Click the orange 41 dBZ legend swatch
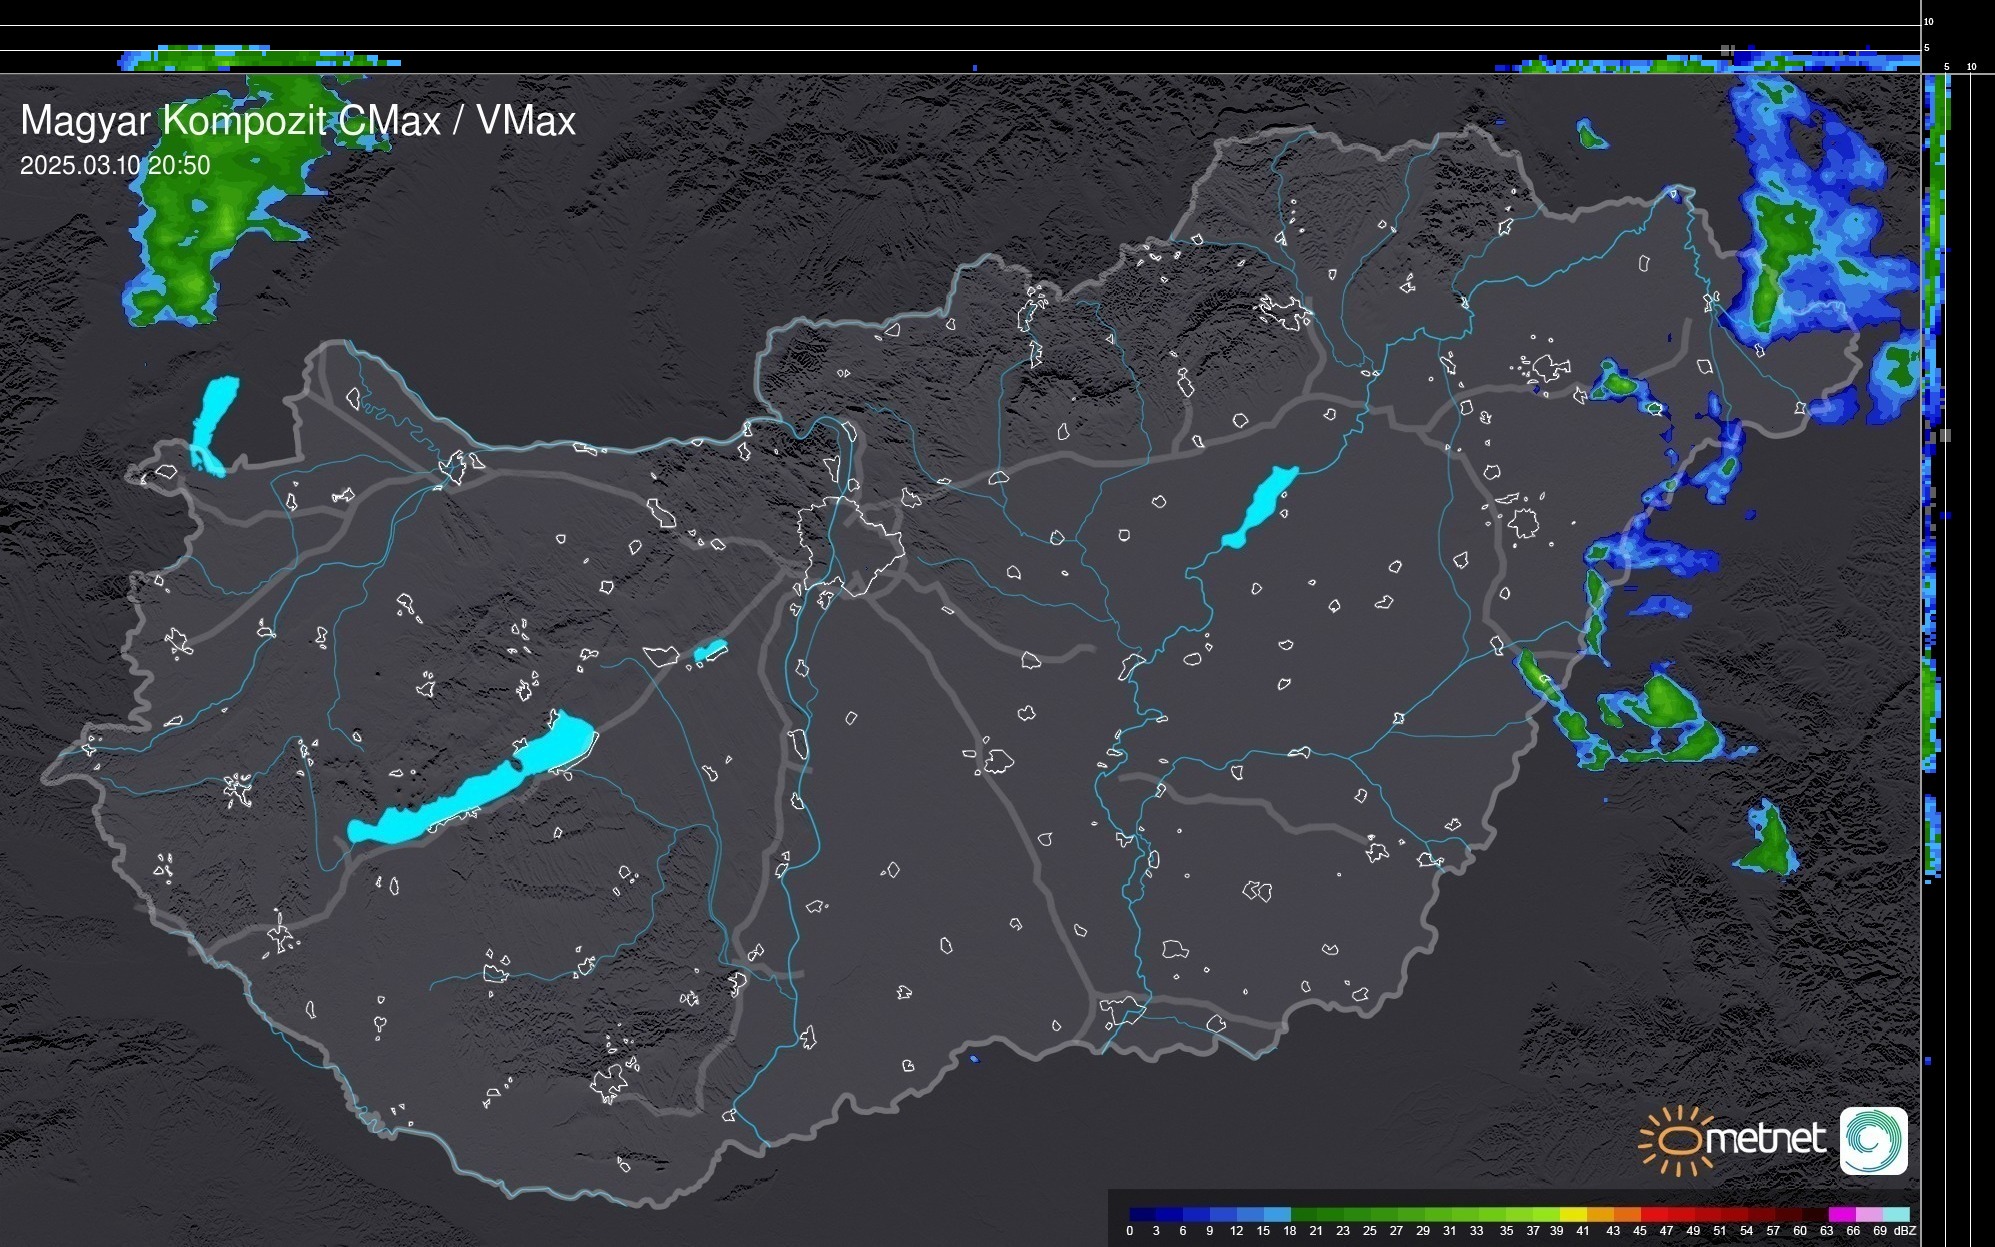Image resolution: width=1995 pixels, height=1247 pixels. 1600,1214
